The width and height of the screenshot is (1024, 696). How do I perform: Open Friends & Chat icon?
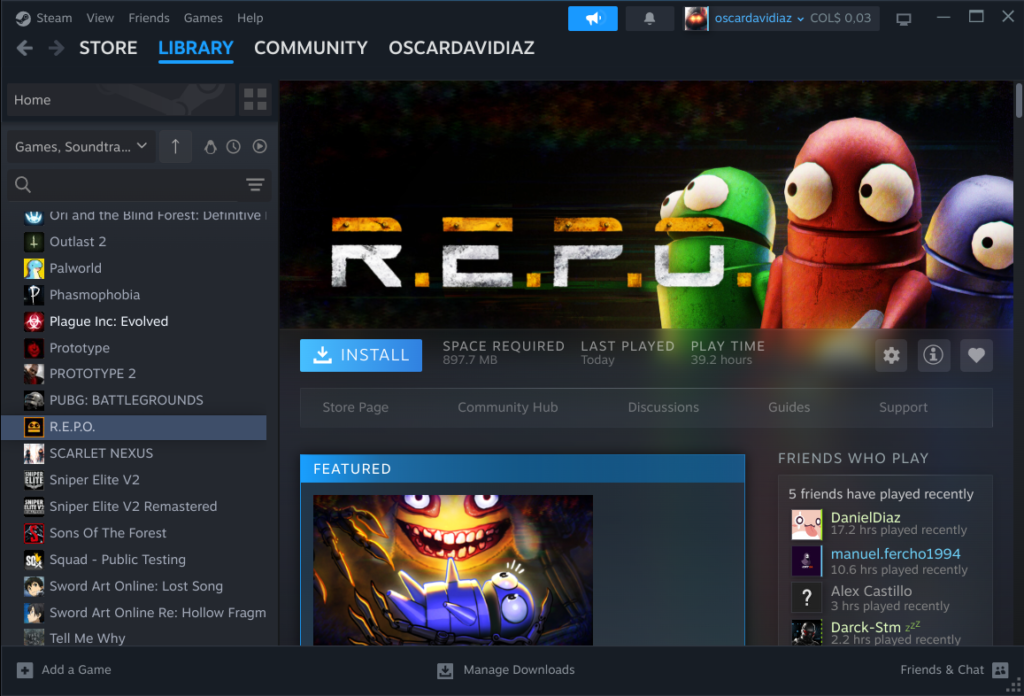(x=1000, y=670)
